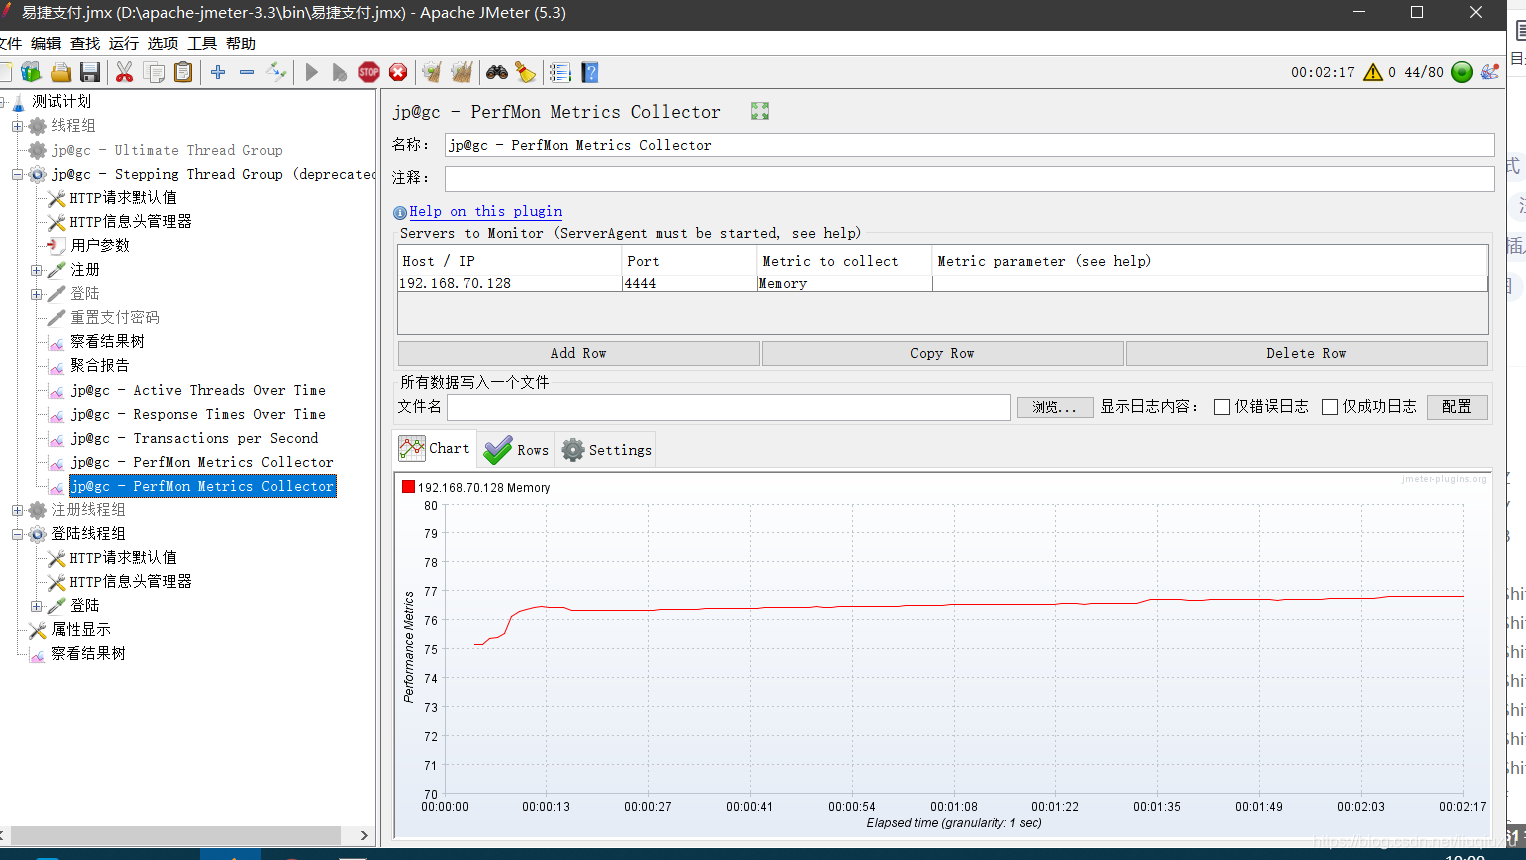1526x860 pixels.
Task: Click the yellow warning triangle log icon
Action: click(1373, 72)
